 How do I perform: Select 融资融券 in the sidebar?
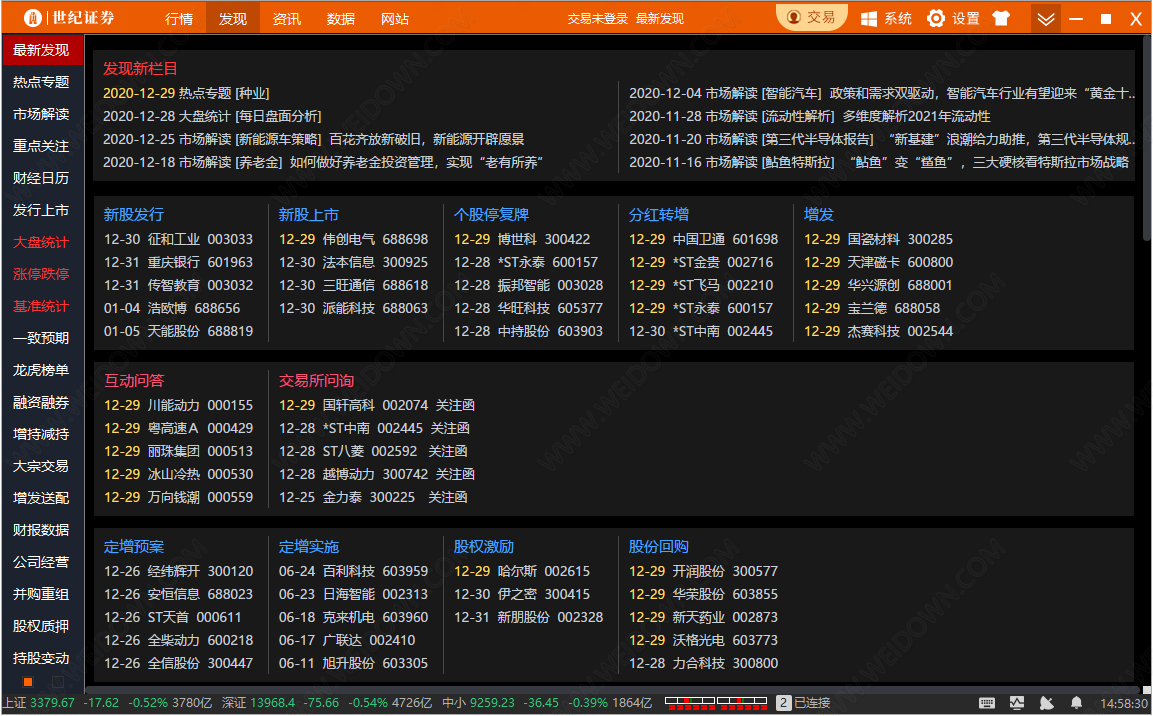pyautogui.click(x=41, y=402)
